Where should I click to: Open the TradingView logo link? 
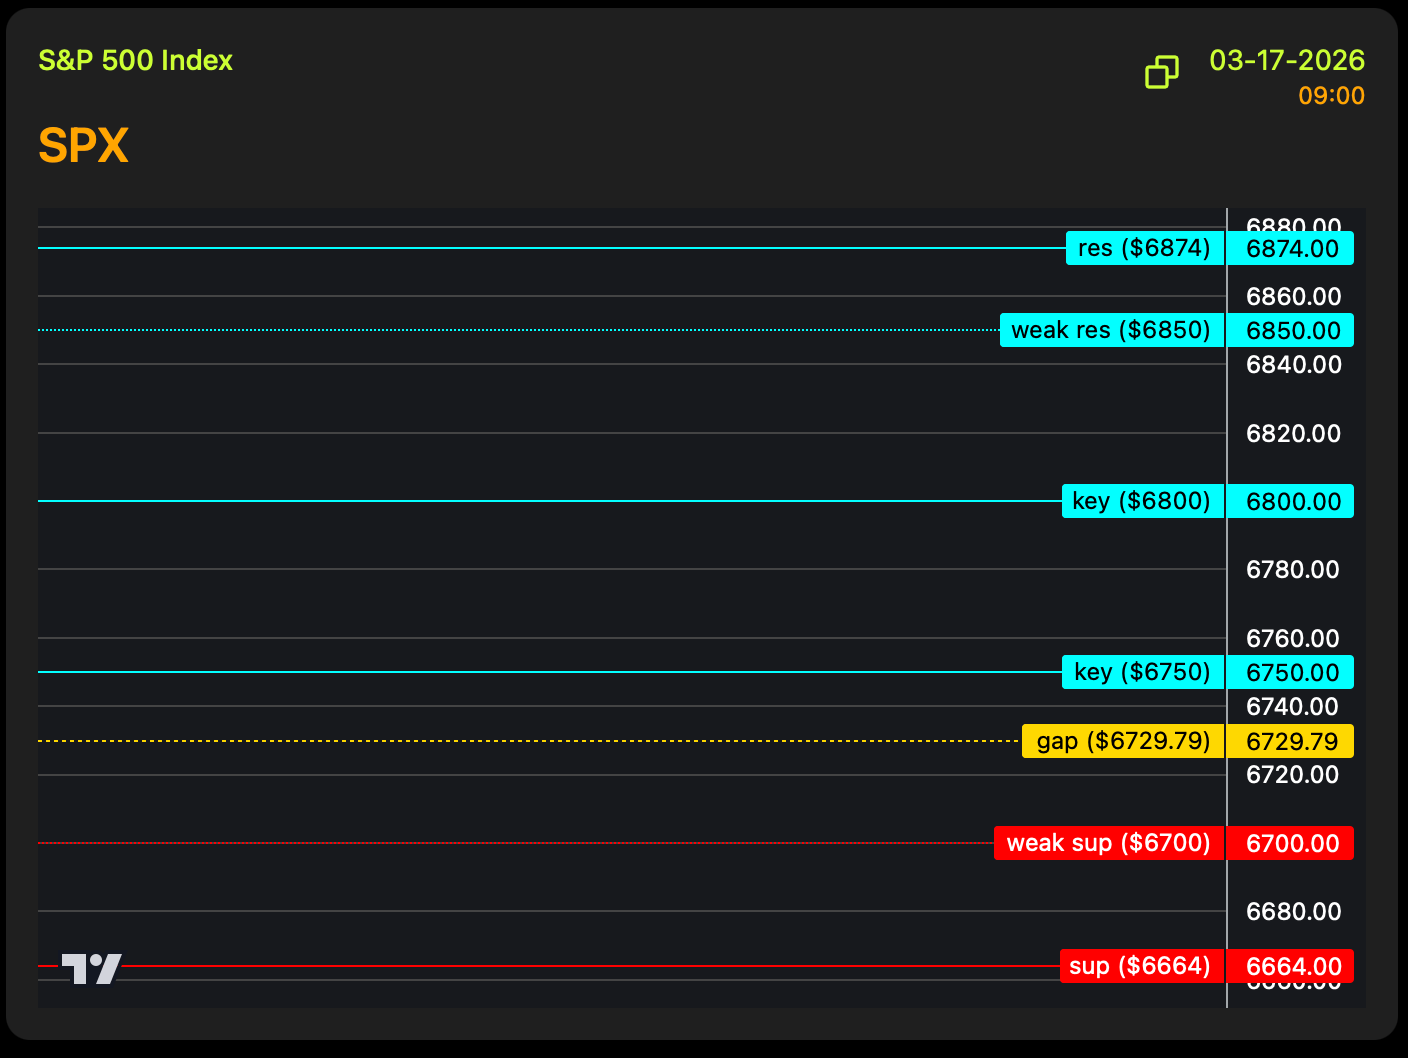[x=92, y=968]
